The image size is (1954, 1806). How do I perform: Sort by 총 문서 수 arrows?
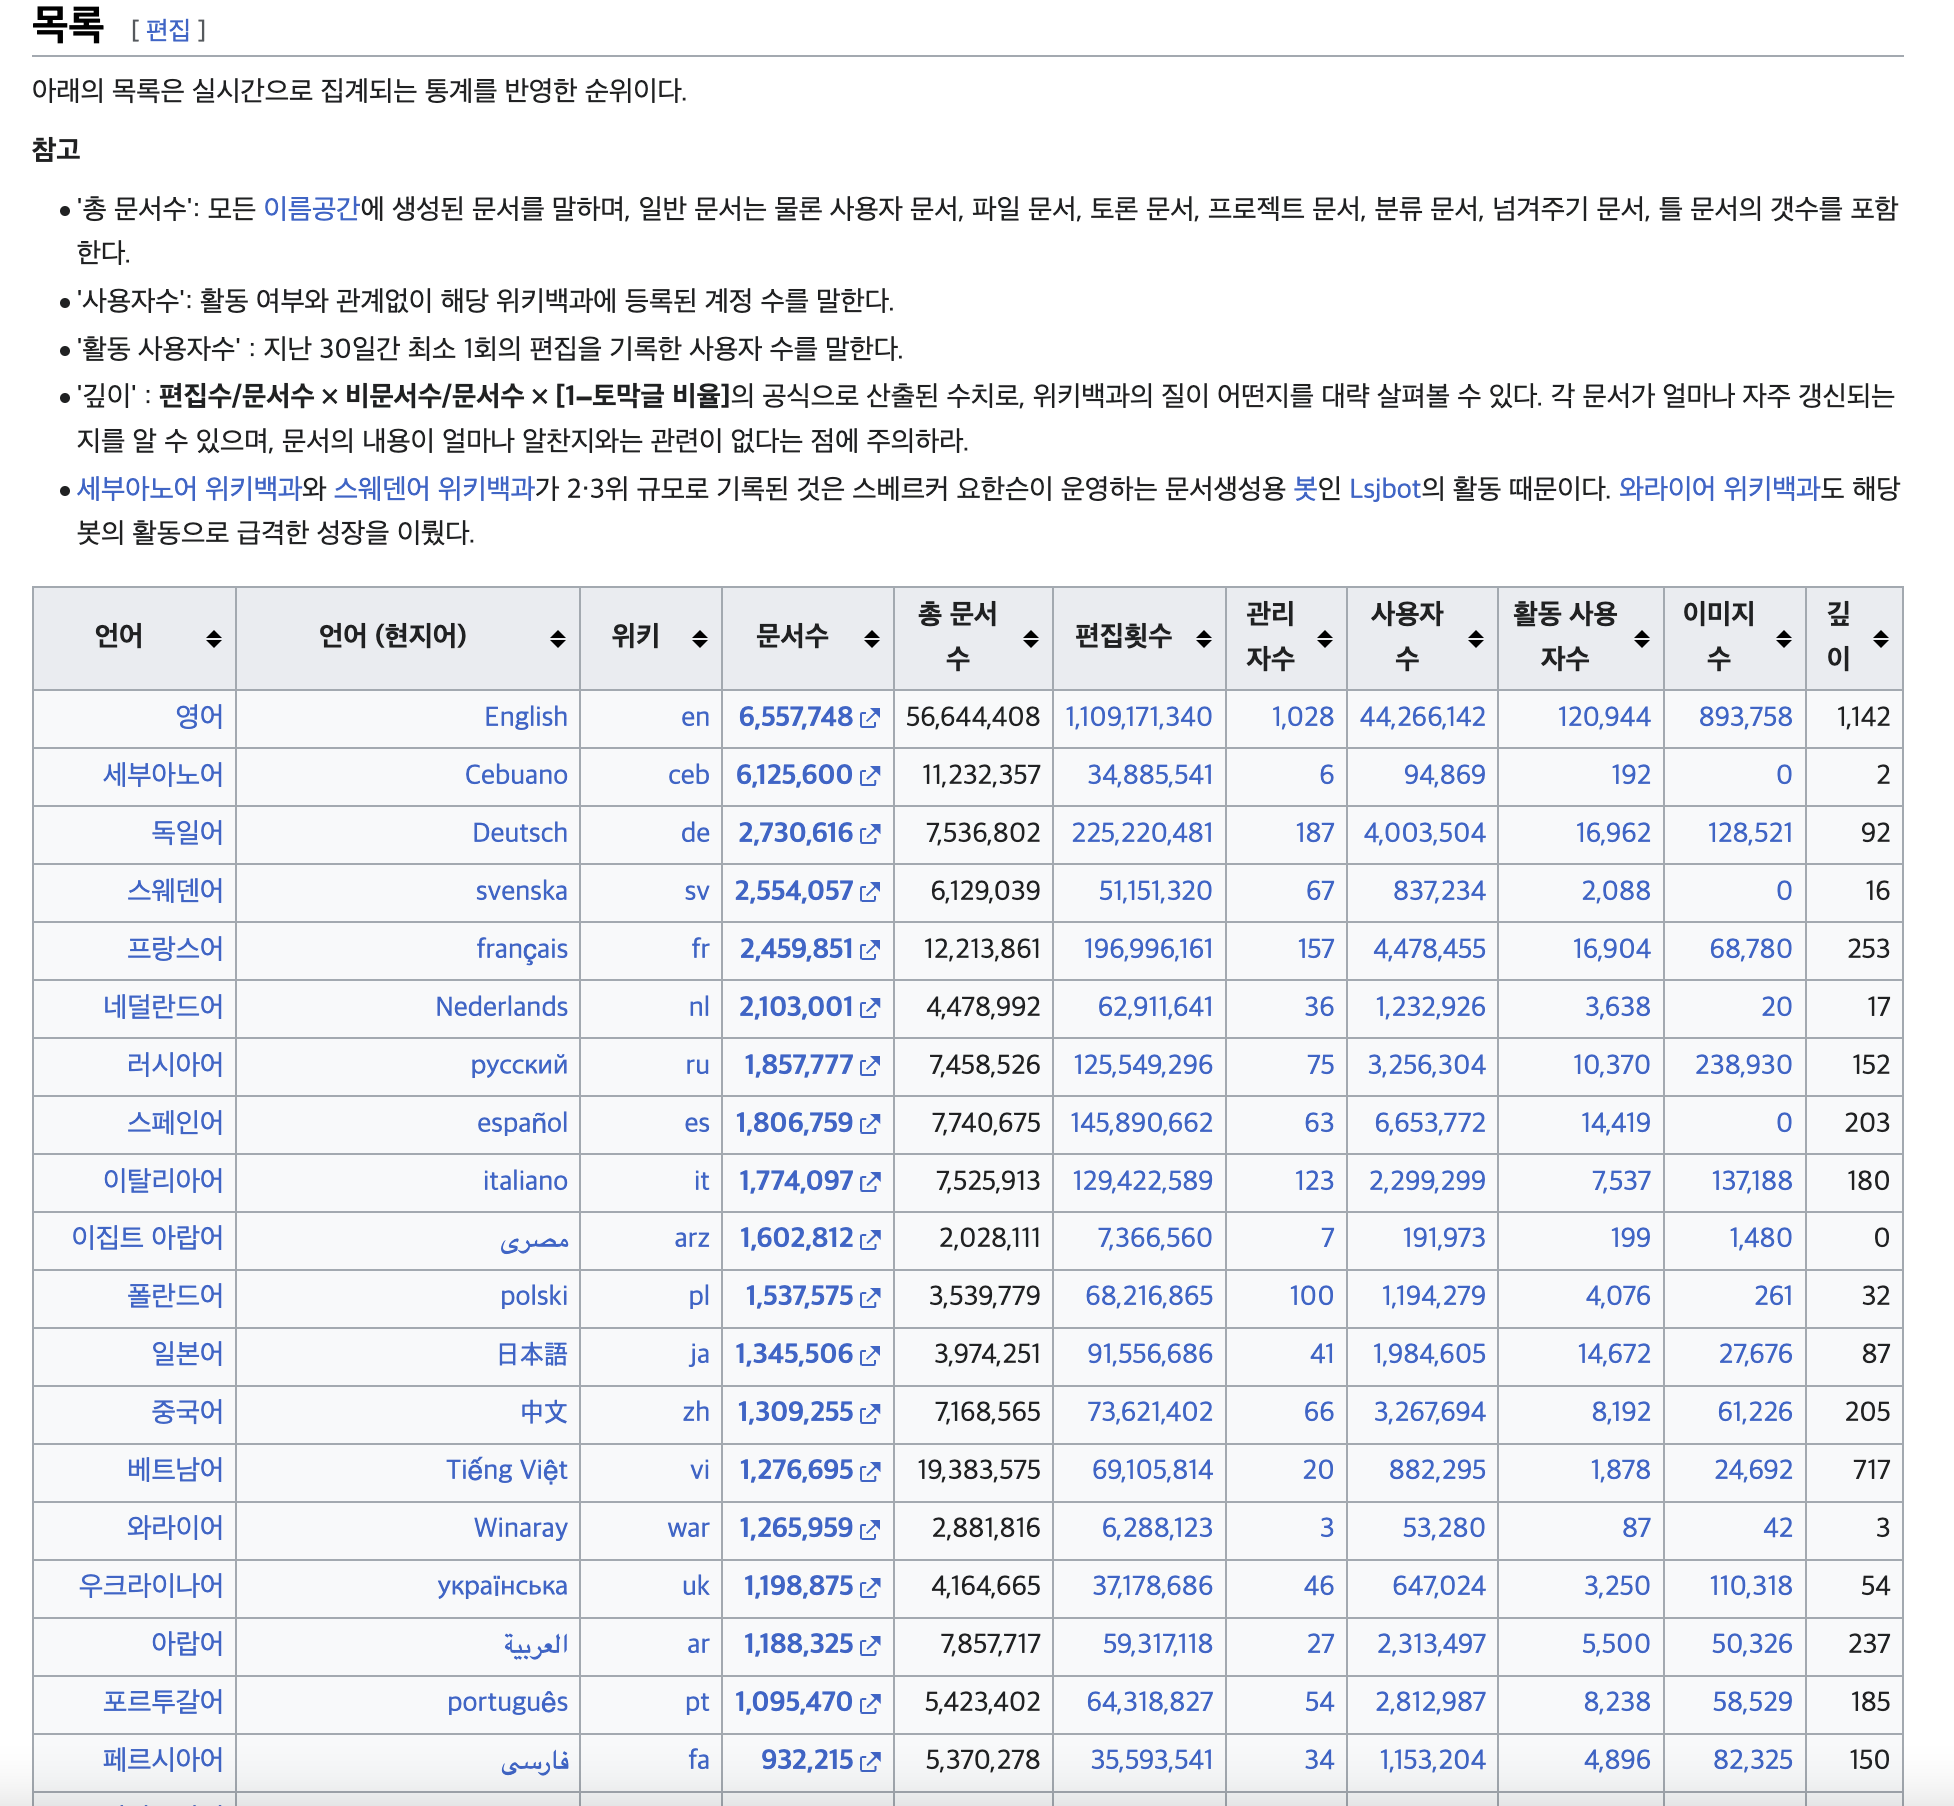click(1030, 638)
